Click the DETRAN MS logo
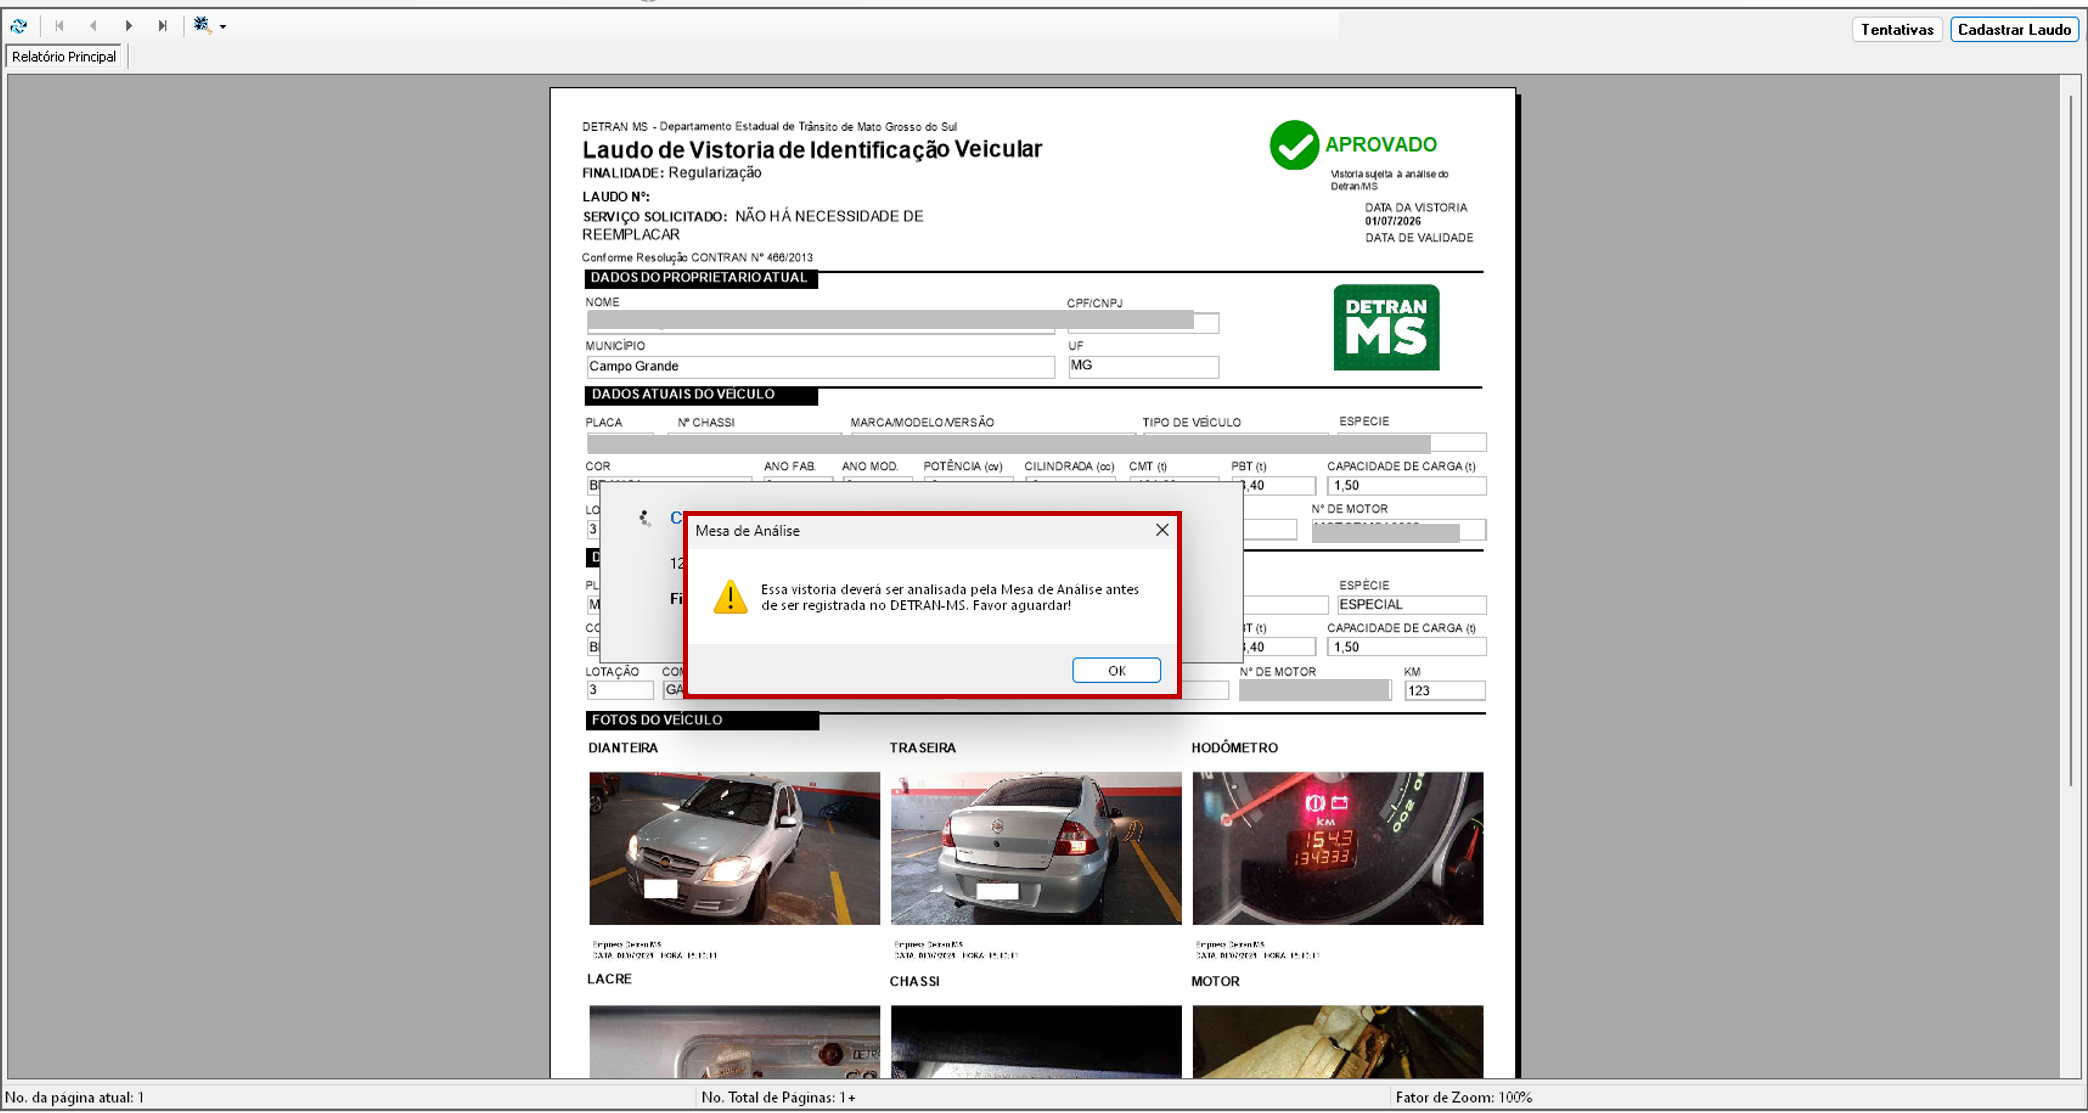The image size is (2088, 1113). 1386,327
